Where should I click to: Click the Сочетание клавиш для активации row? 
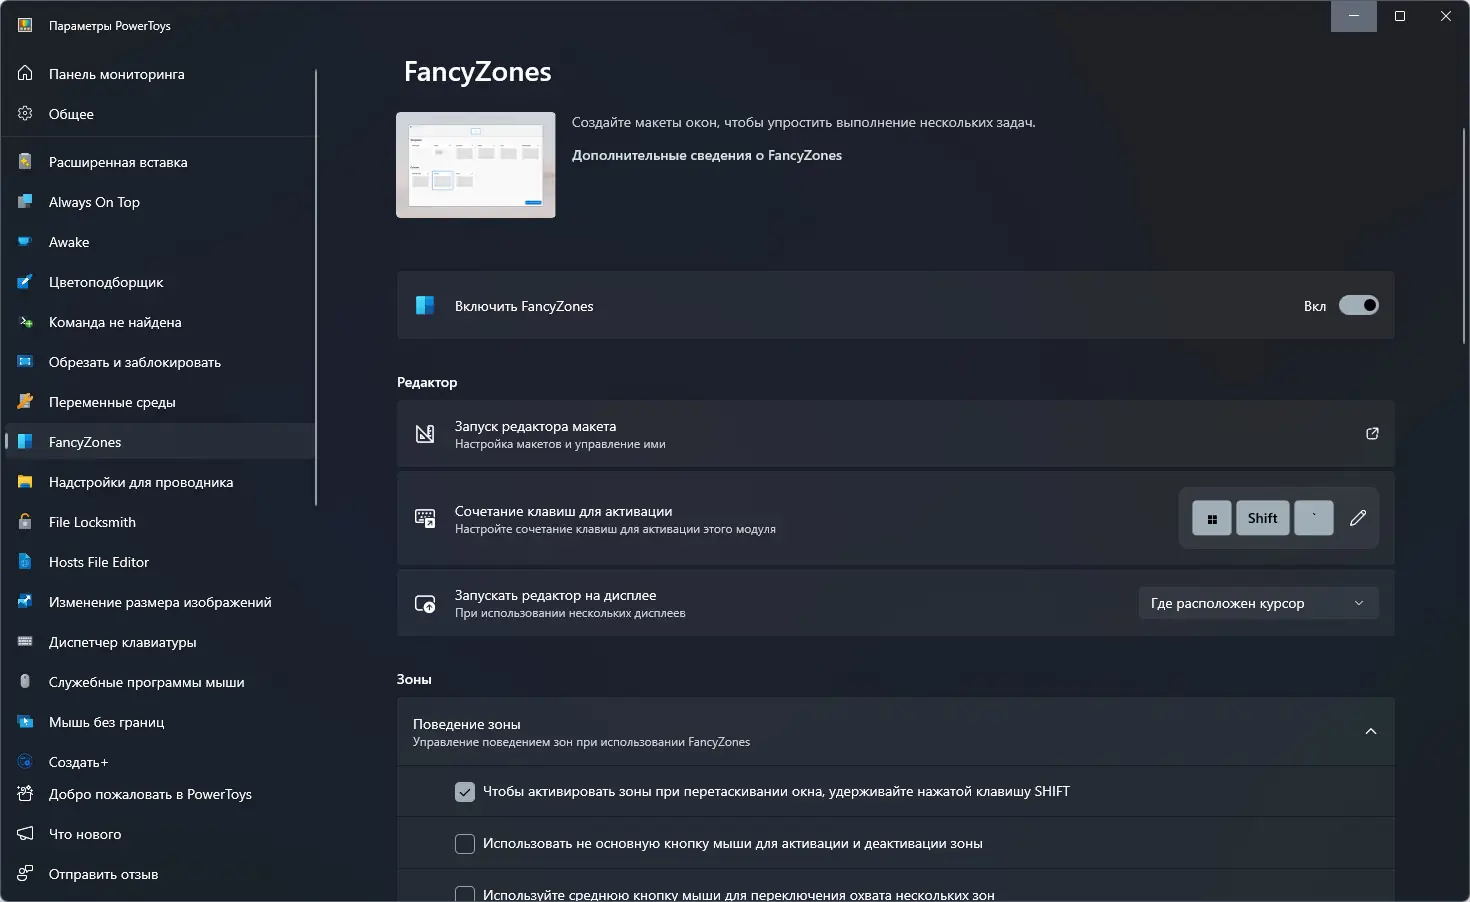pos(895,519)
